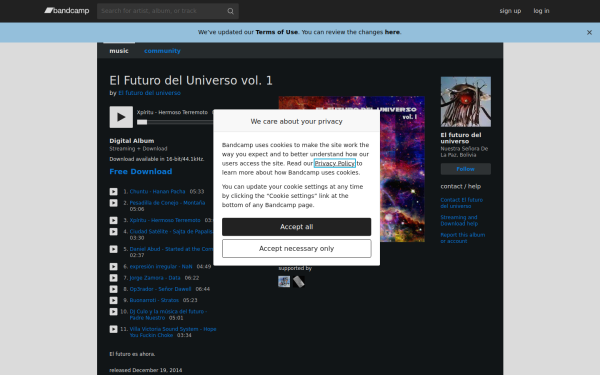Follow El futuro del universo
The height and width of the screenshot is (375, 600).
[x=466, y=169]
